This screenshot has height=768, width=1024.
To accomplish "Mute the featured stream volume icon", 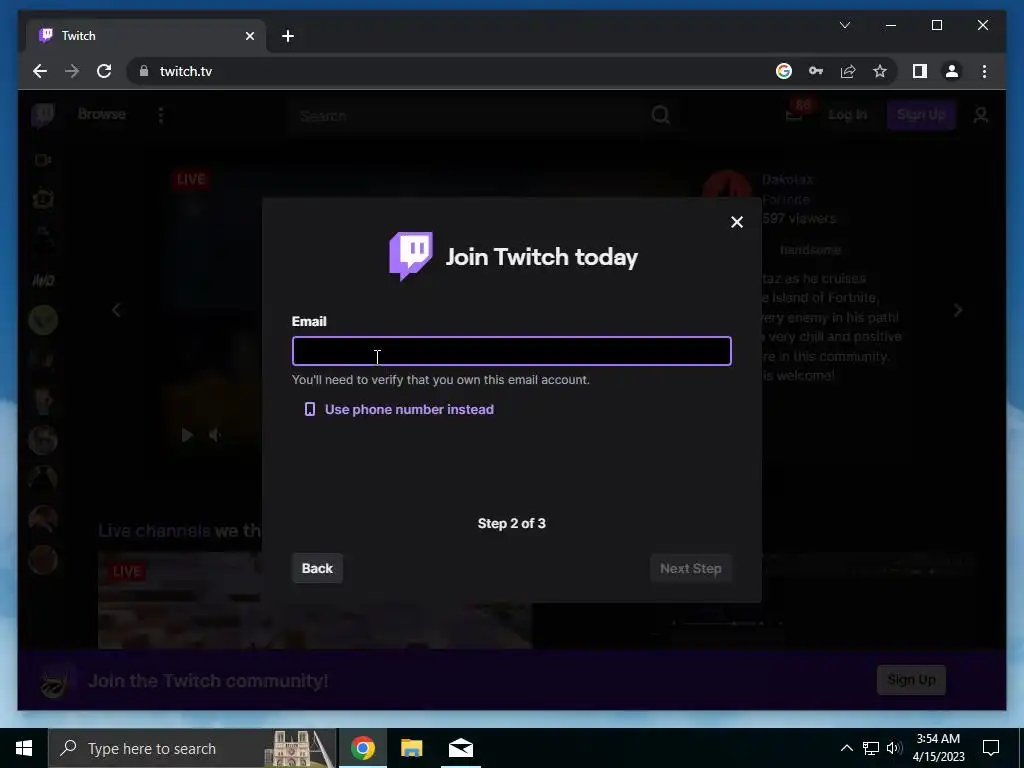I will click(215, 435).
